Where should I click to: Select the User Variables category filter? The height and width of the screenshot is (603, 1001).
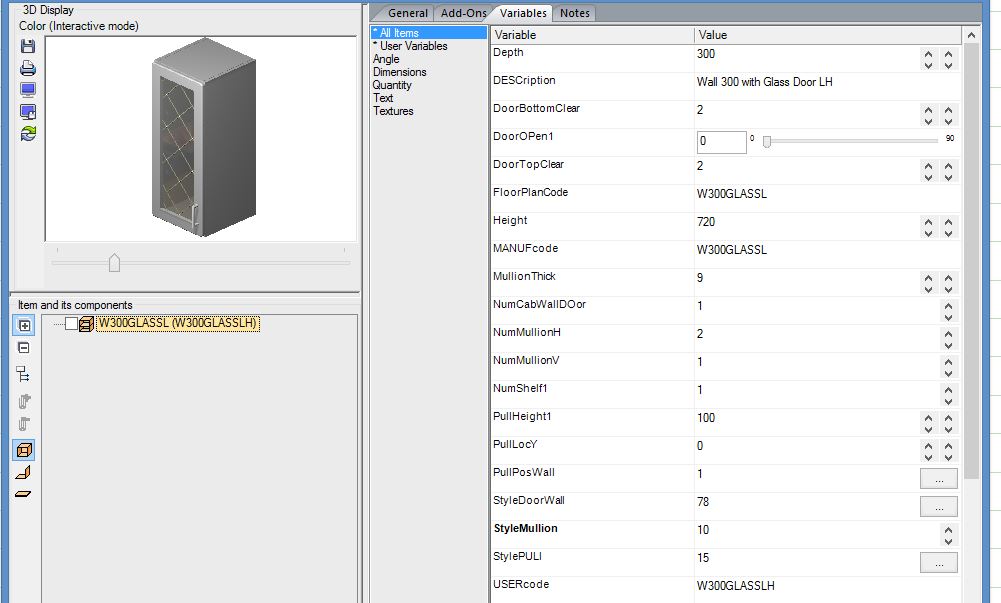tap(412, 46)
